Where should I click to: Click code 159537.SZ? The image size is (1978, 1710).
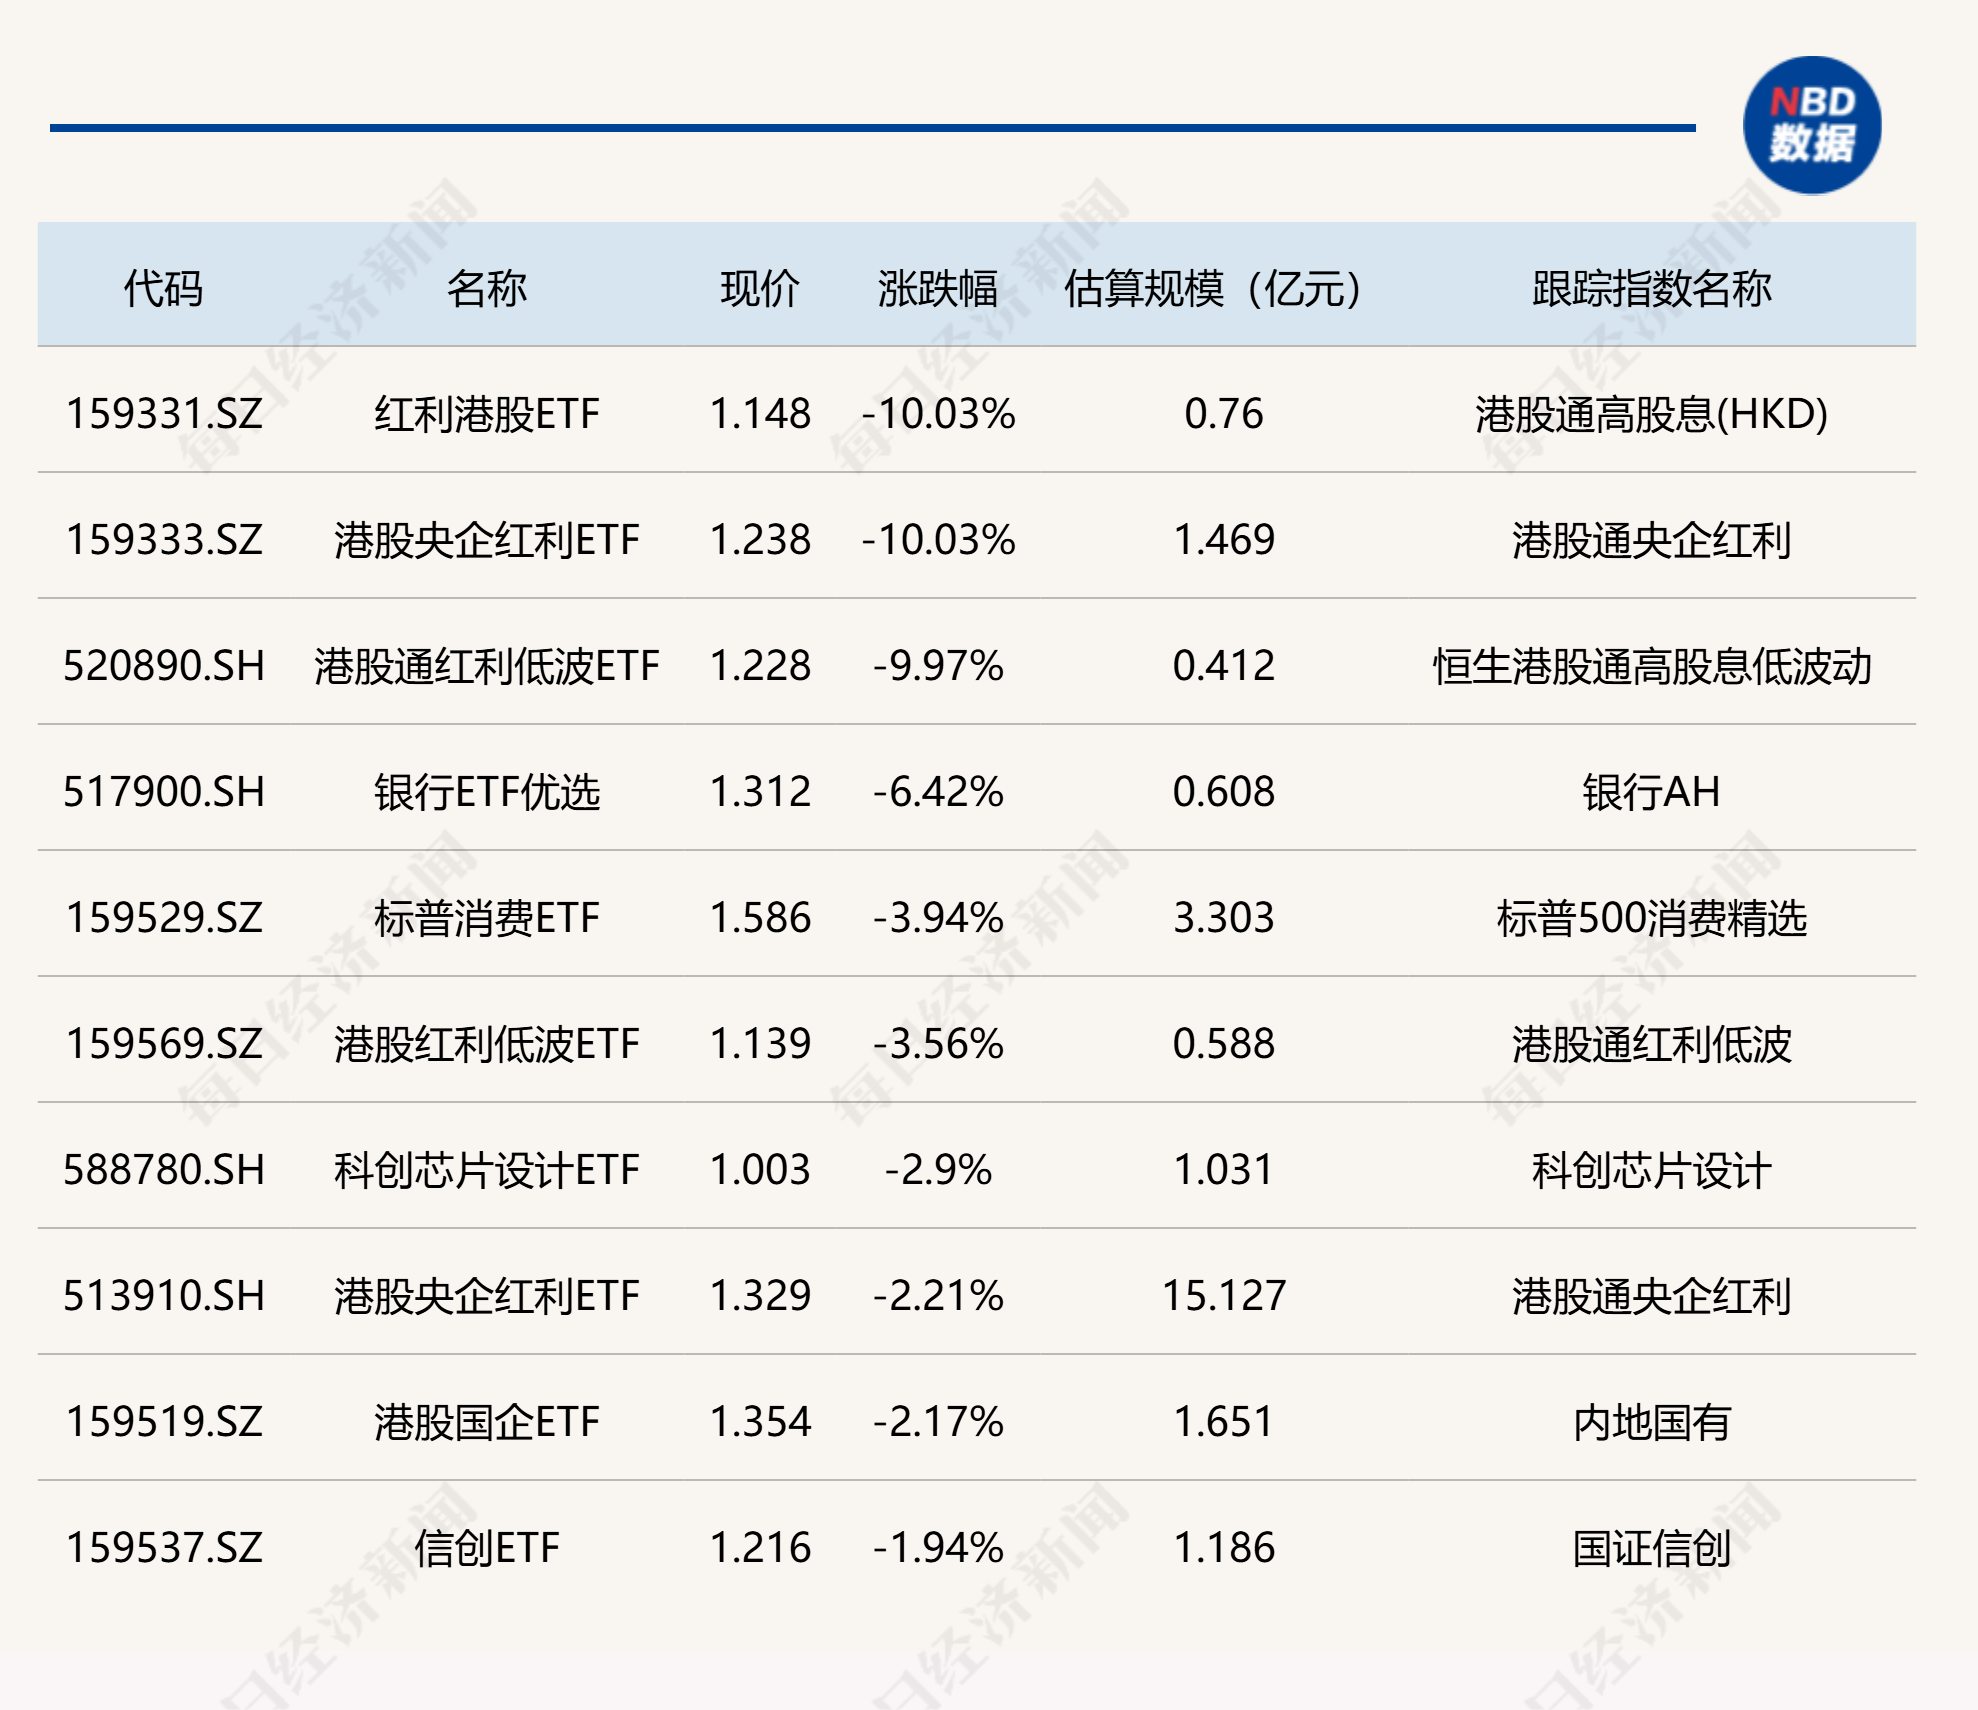[164, 1548]
